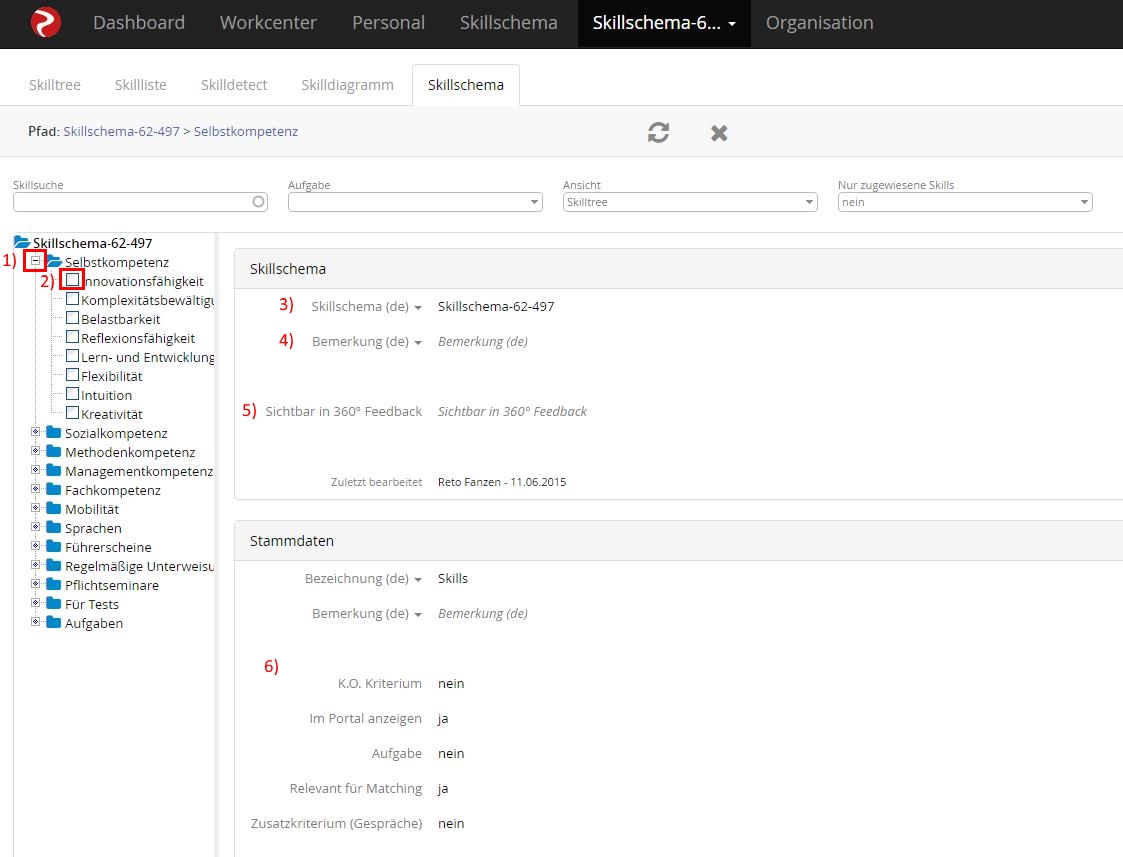
Task: Open the Workcenter menu
Action: click(x=268, y=23)
